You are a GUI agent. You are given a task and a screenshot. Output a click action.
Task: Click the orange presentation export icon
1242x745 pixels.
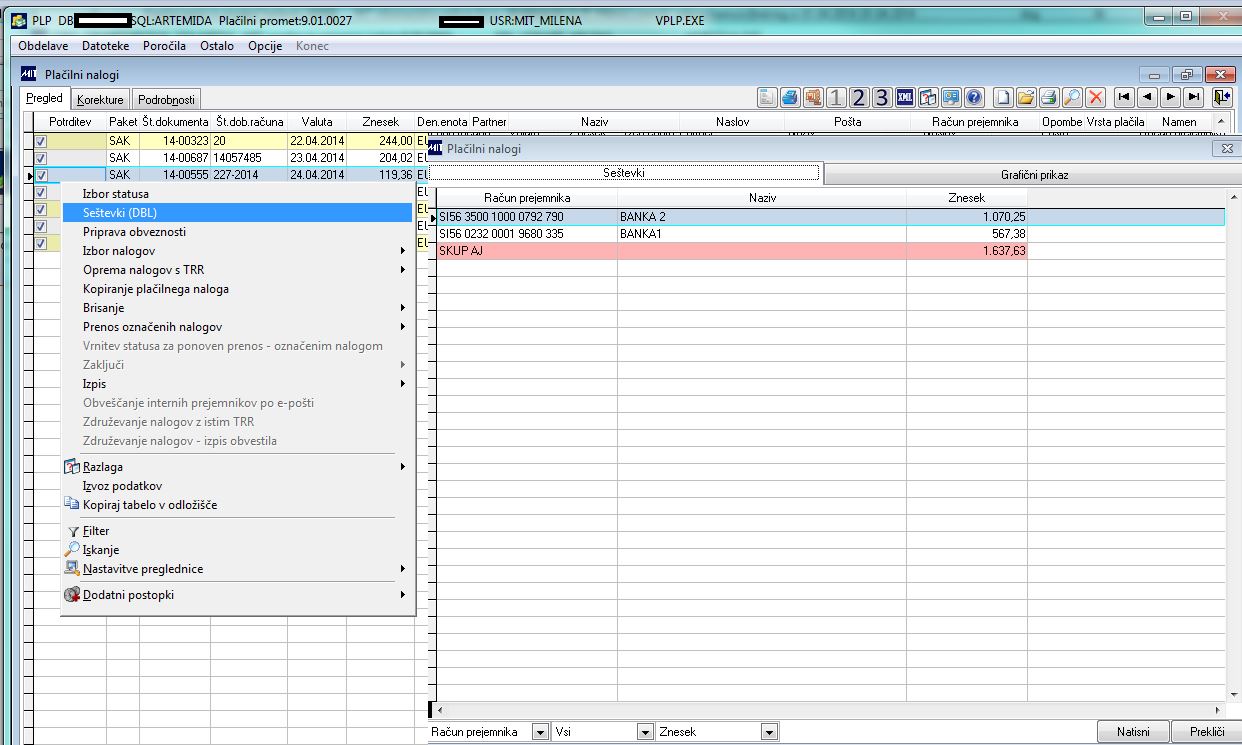813,97
